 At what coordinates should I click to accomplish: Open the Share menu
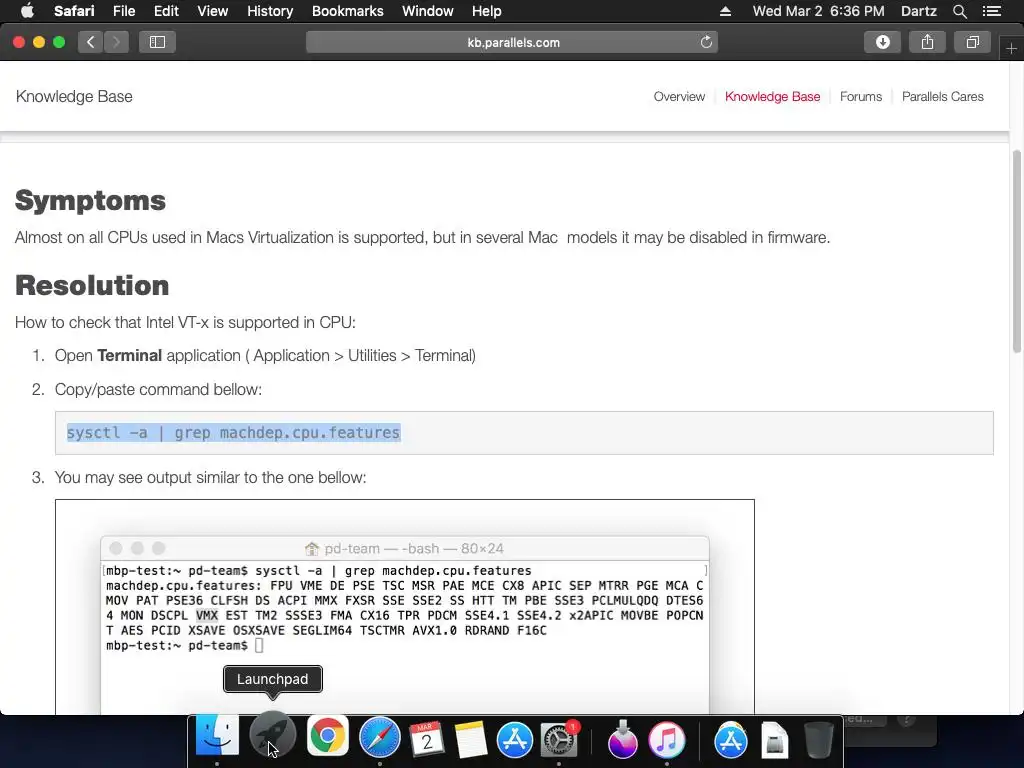[x=927, y=42]
